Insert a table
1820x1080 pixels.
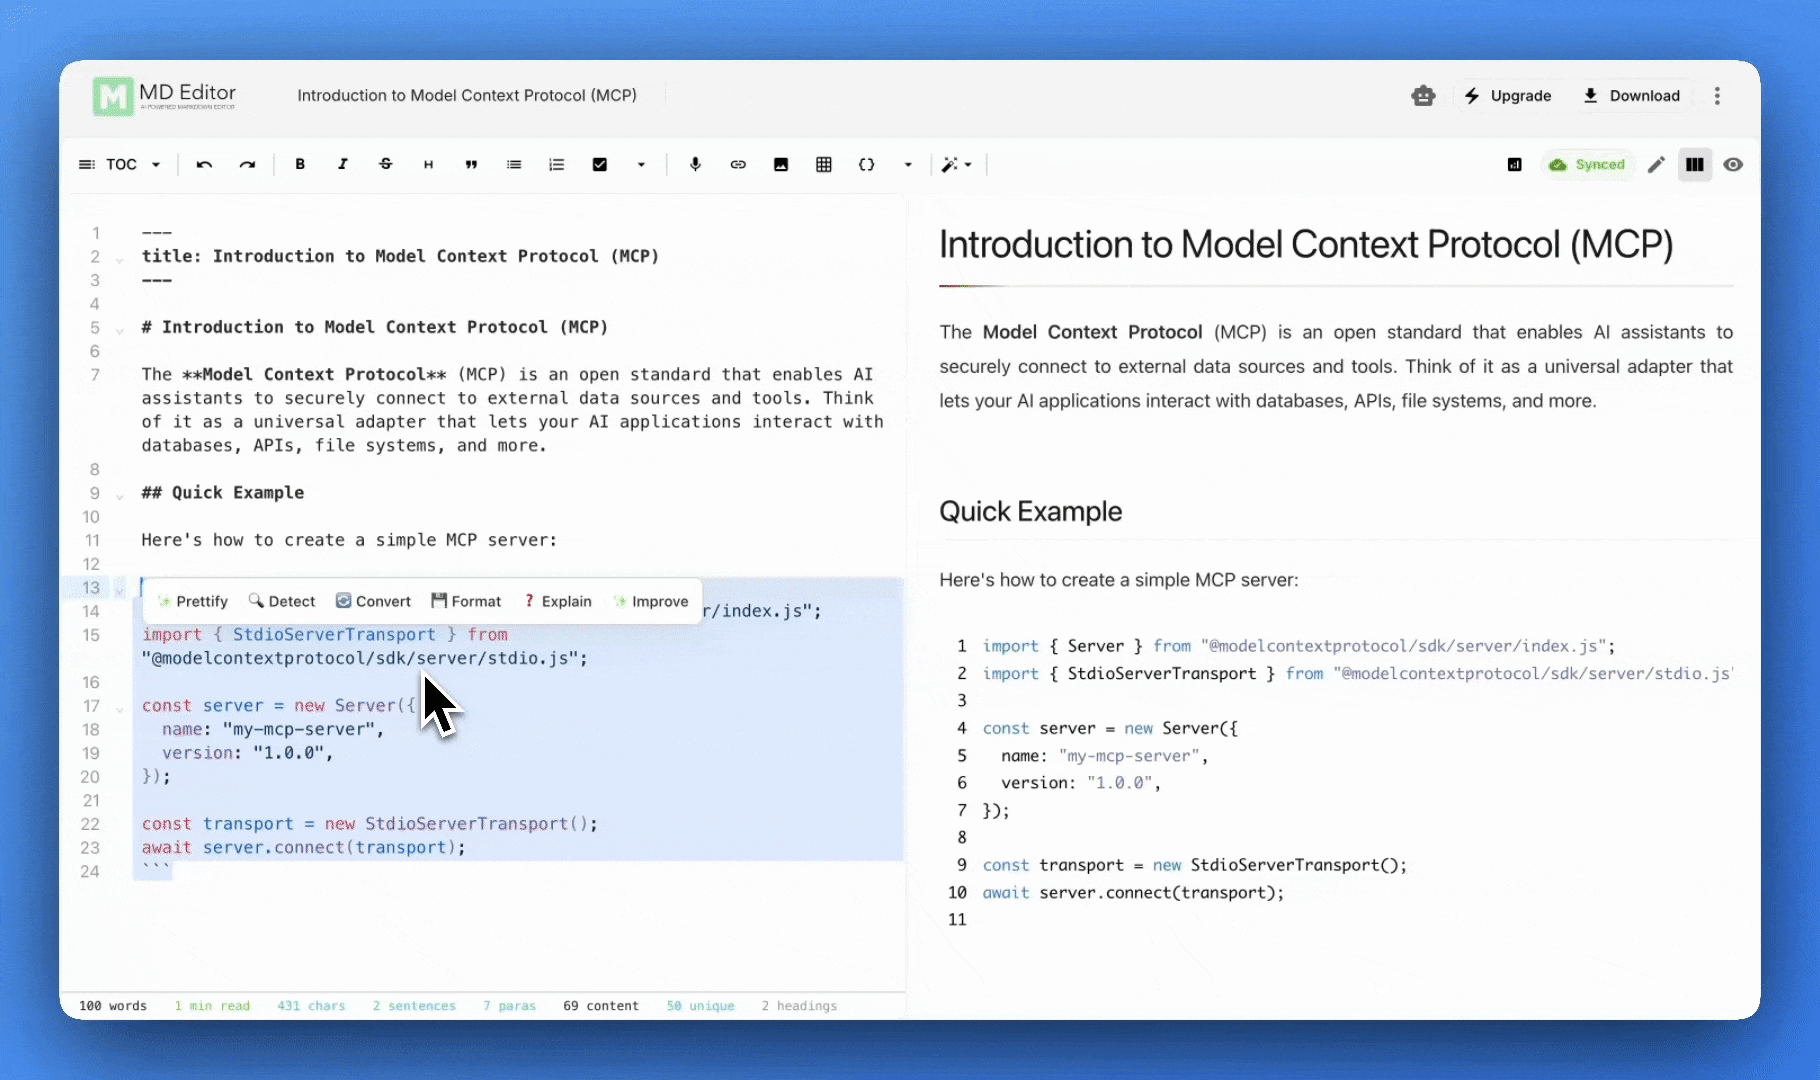pos(824,164)
